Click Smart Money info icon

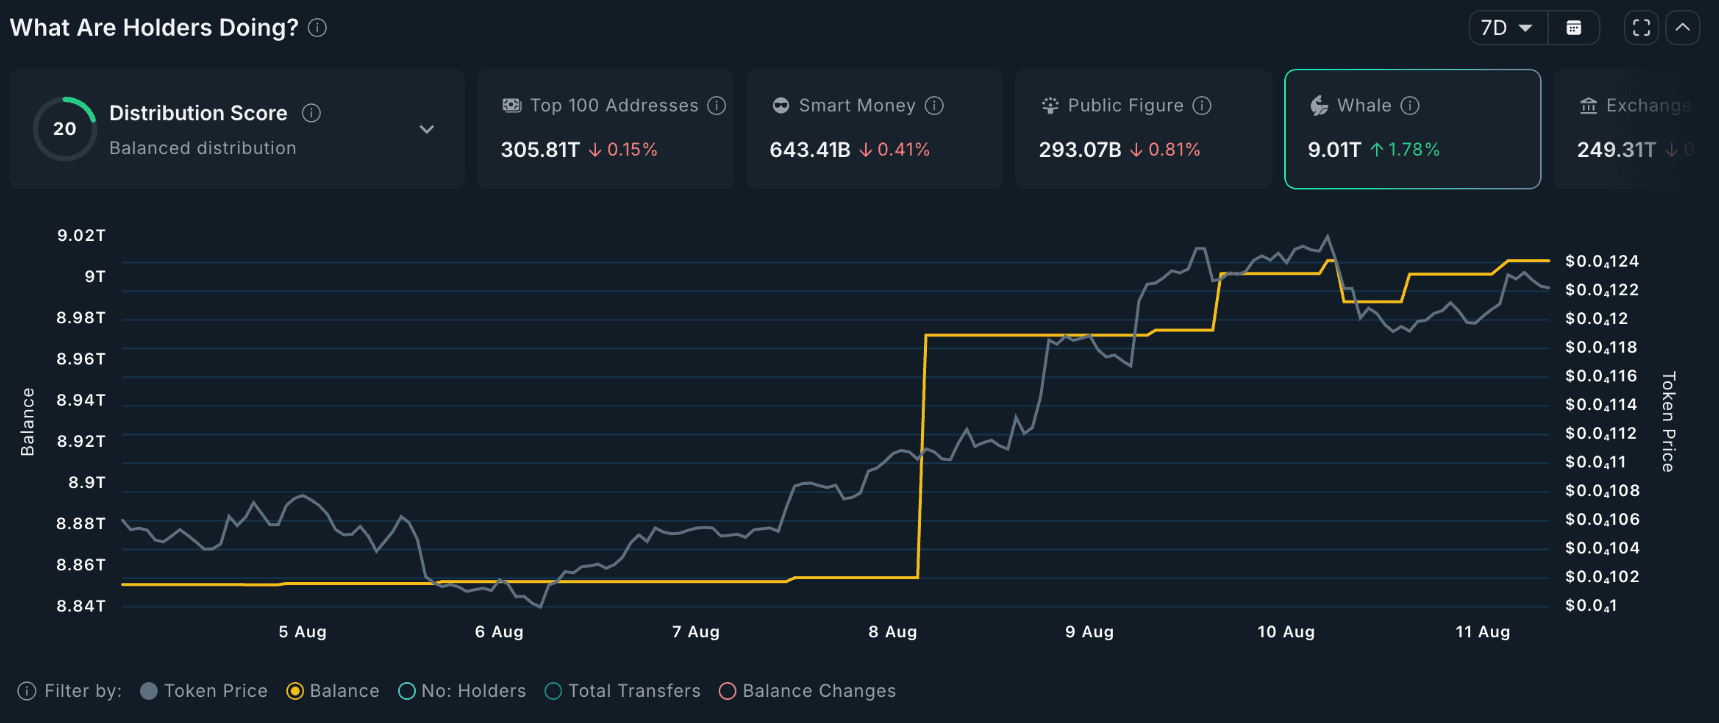point(934,106)
